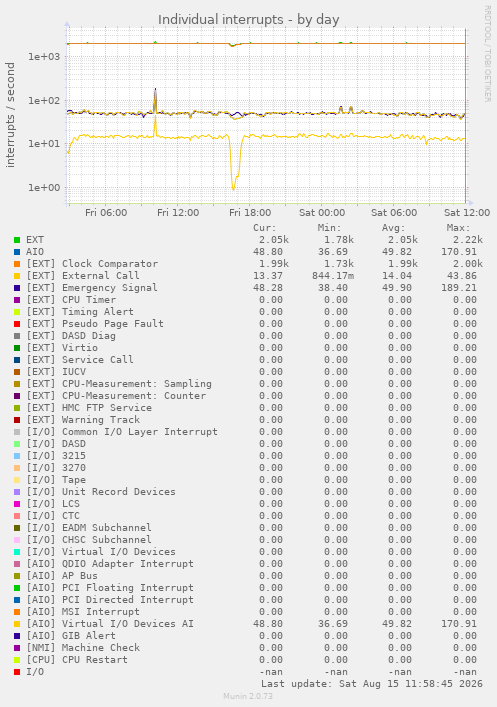Click the Max column header
Image resolution: width=497 pixels, height=707 pixels.
[x=458, y=228]
